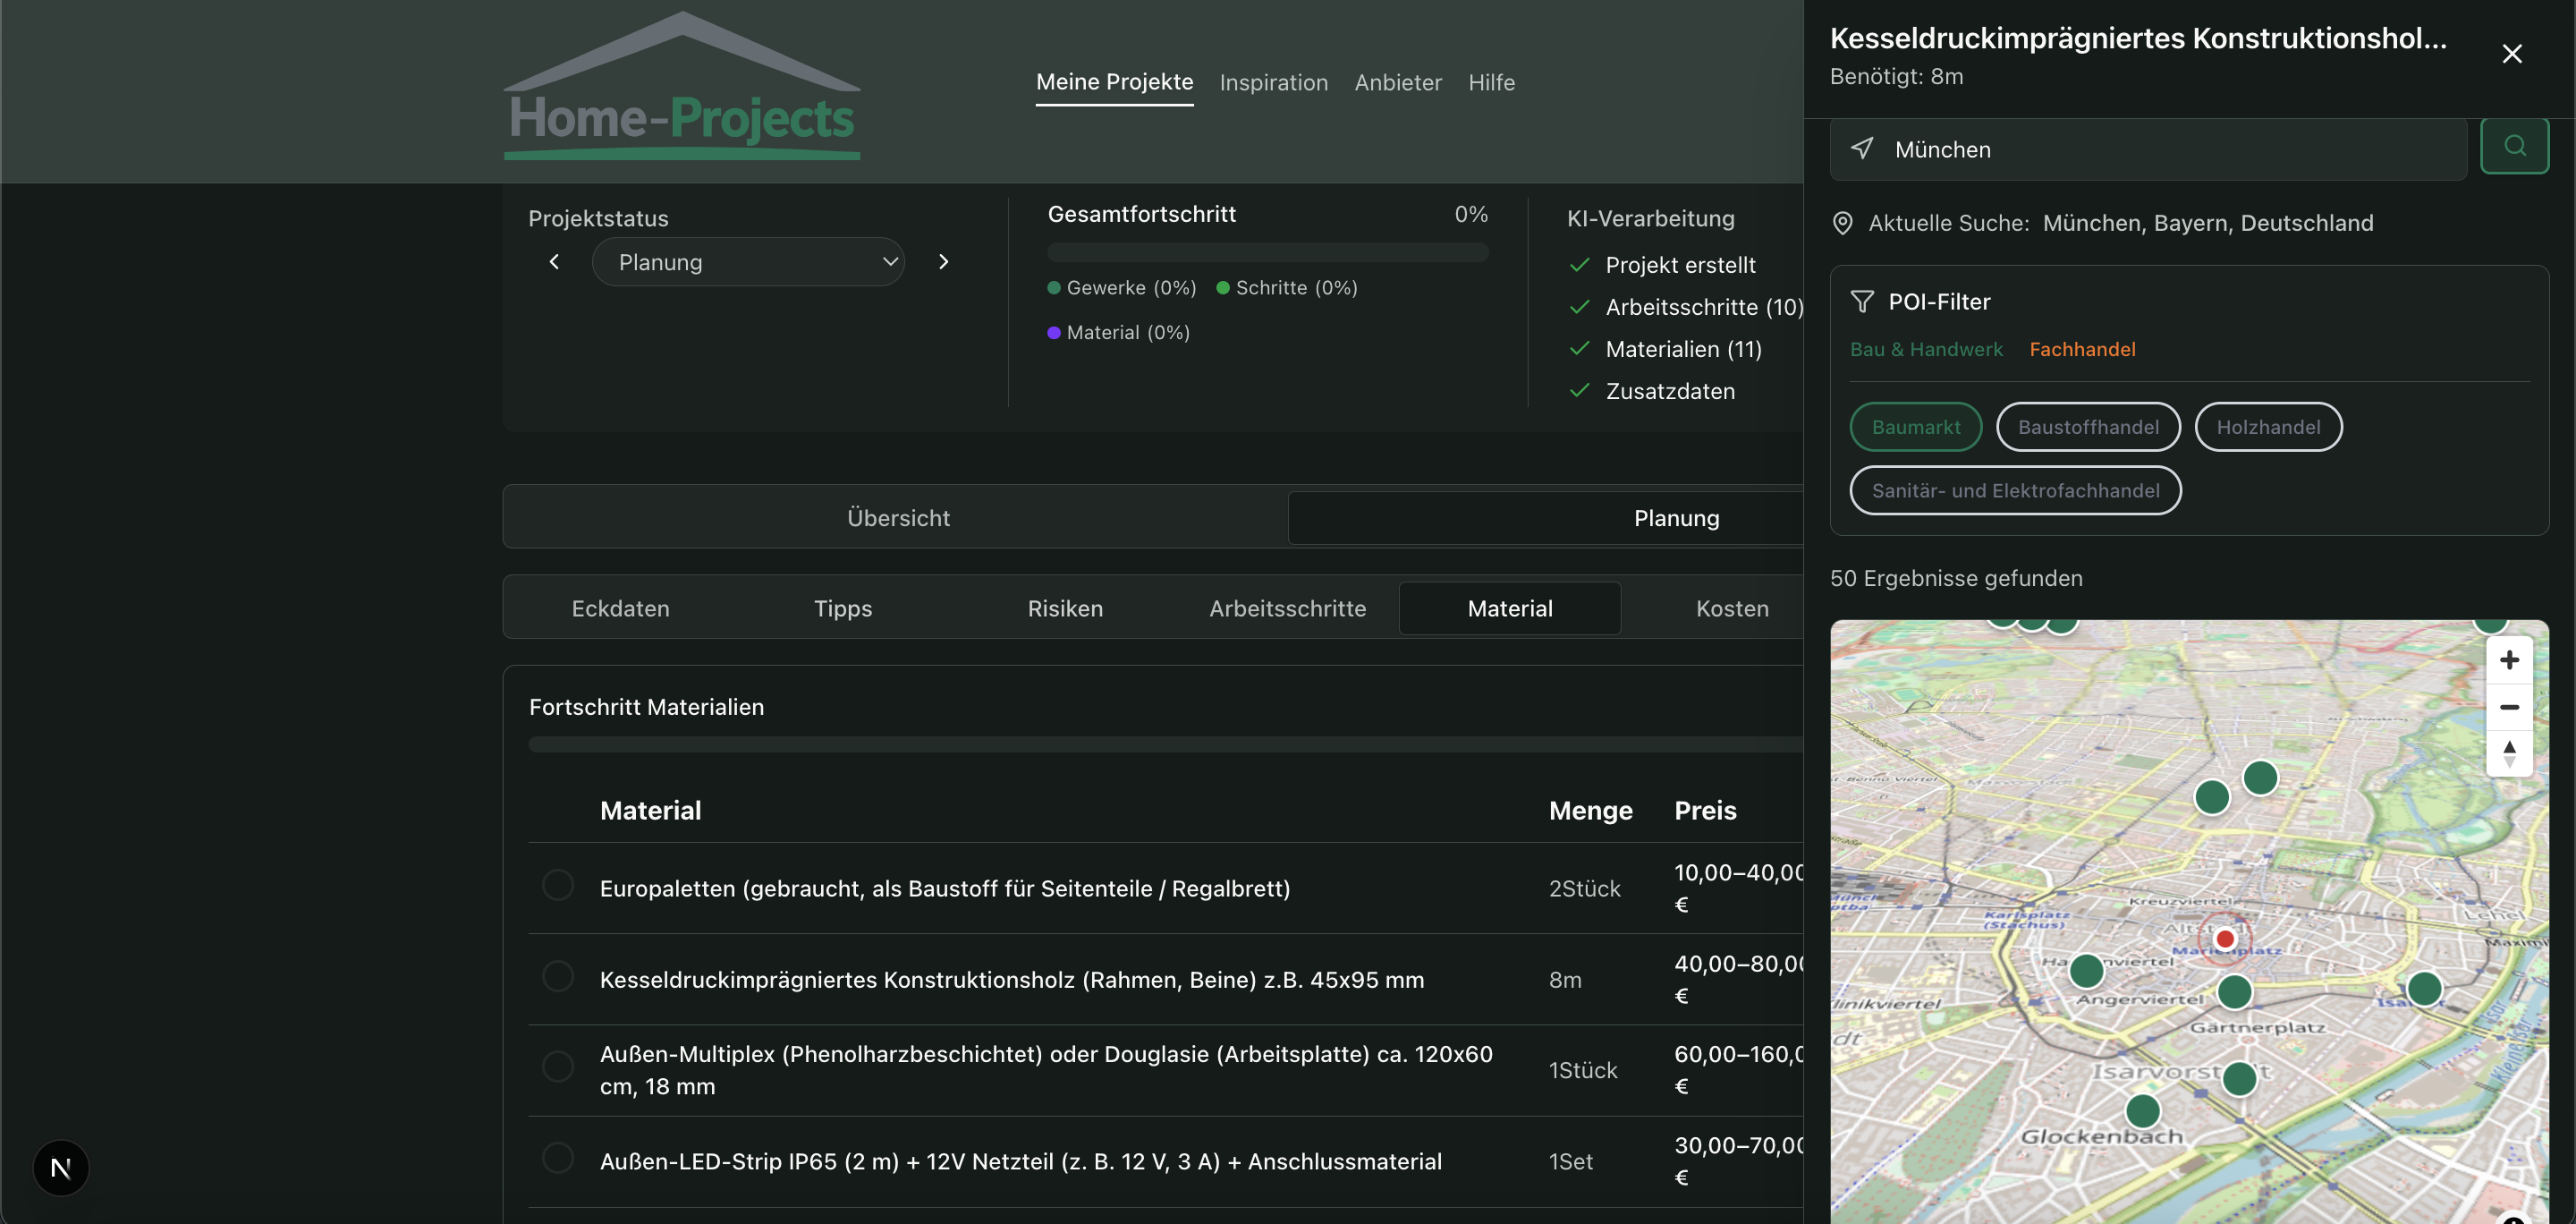2576x1224 pixels.
Task: Click the map zoom-out icon
Action: (x=2510, y=707)
